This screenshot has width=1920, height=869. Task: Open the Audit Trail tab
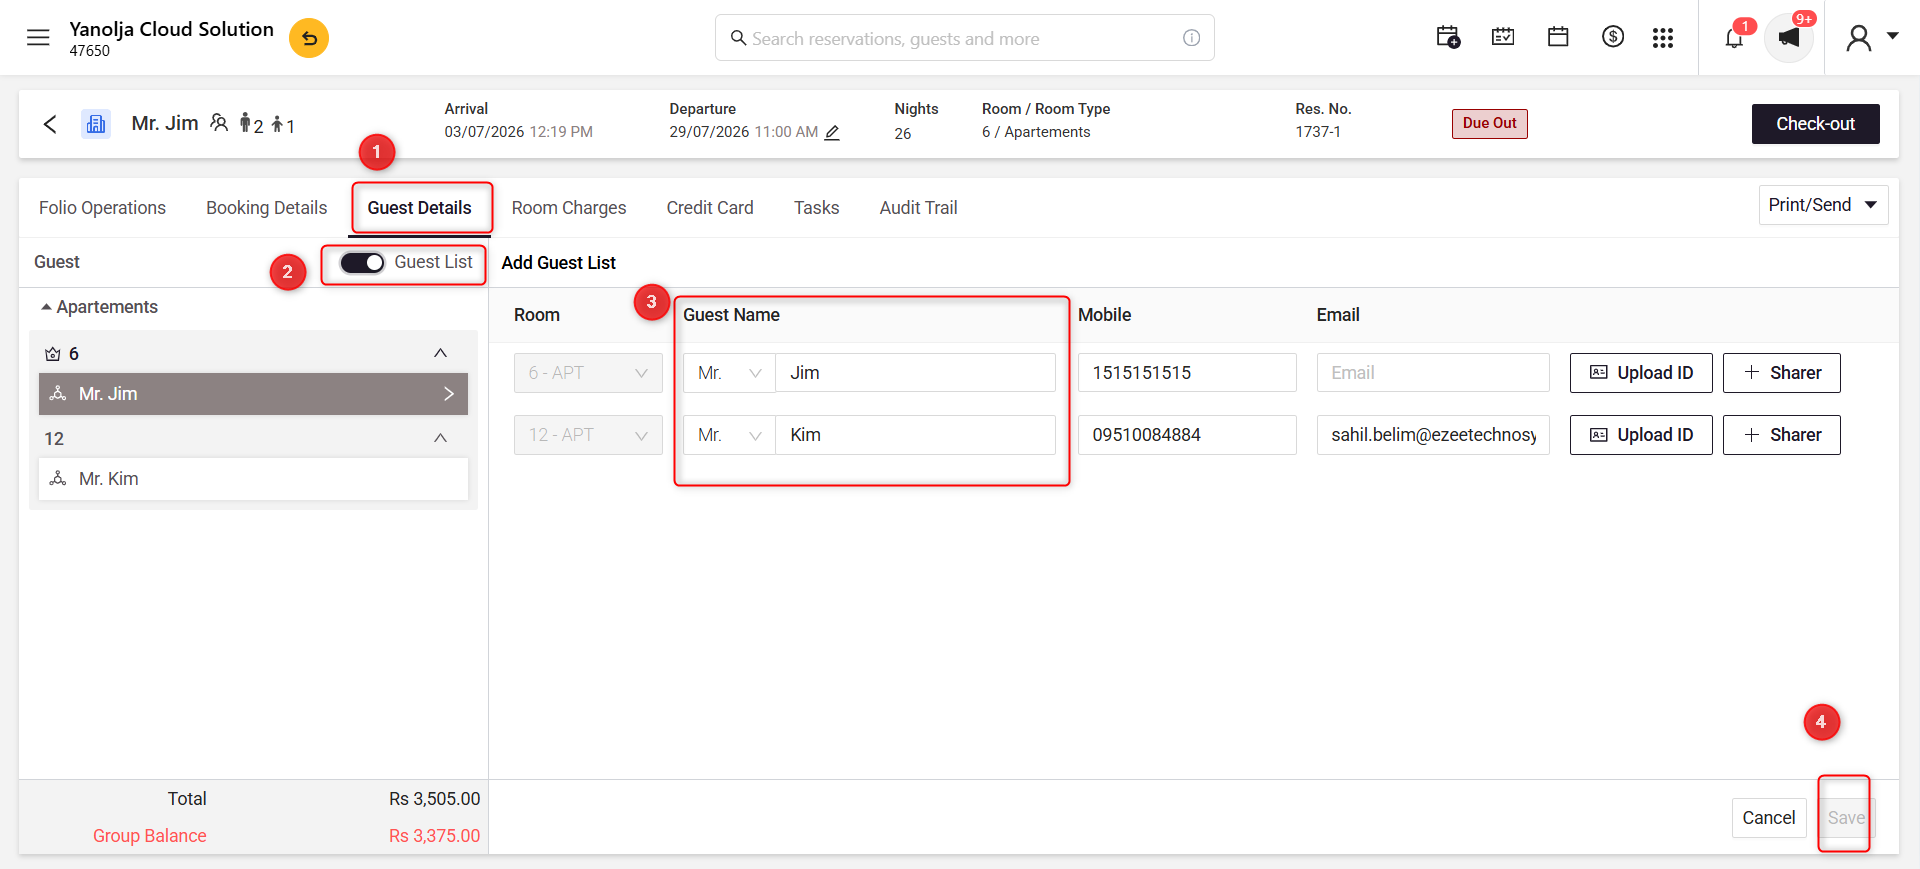click(918, 208)
